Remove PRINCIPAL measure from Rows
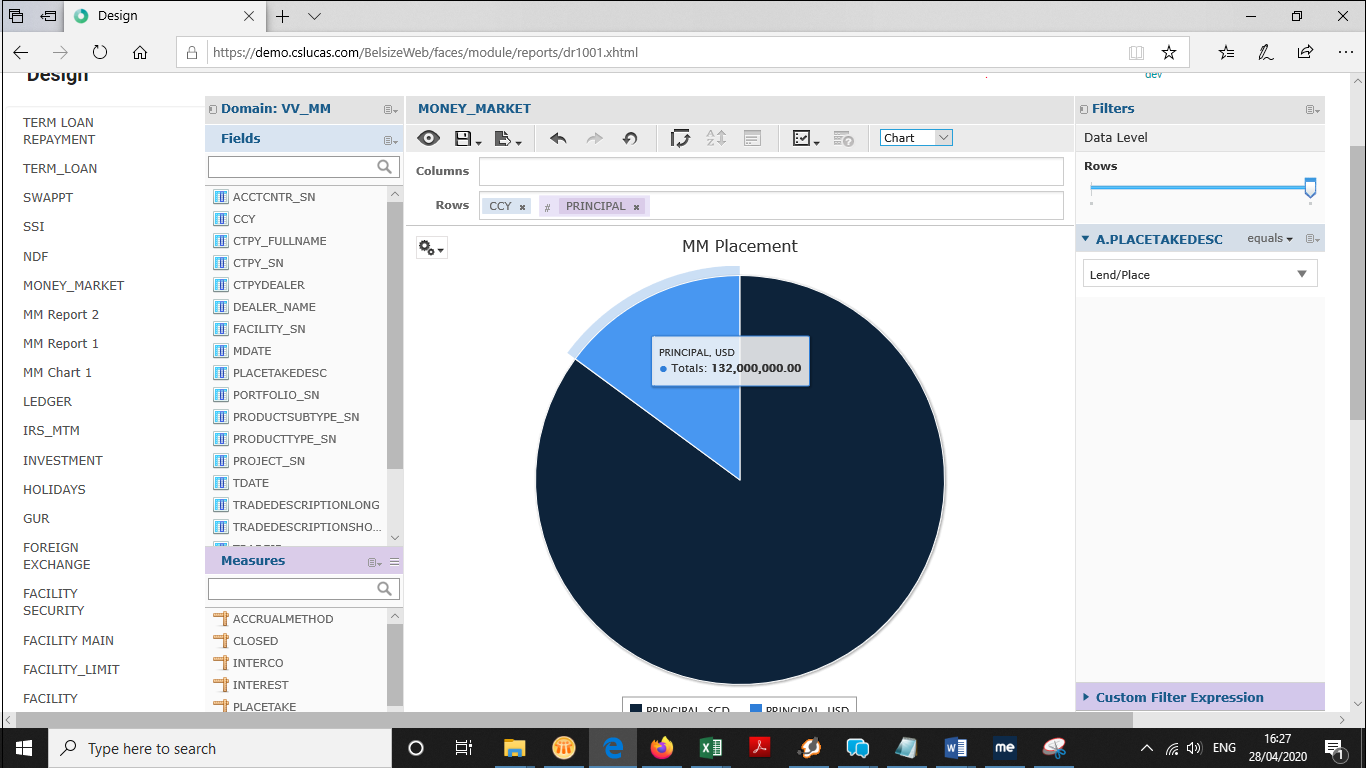Screen dimensions: 1366x768 (x=636, y=207)
